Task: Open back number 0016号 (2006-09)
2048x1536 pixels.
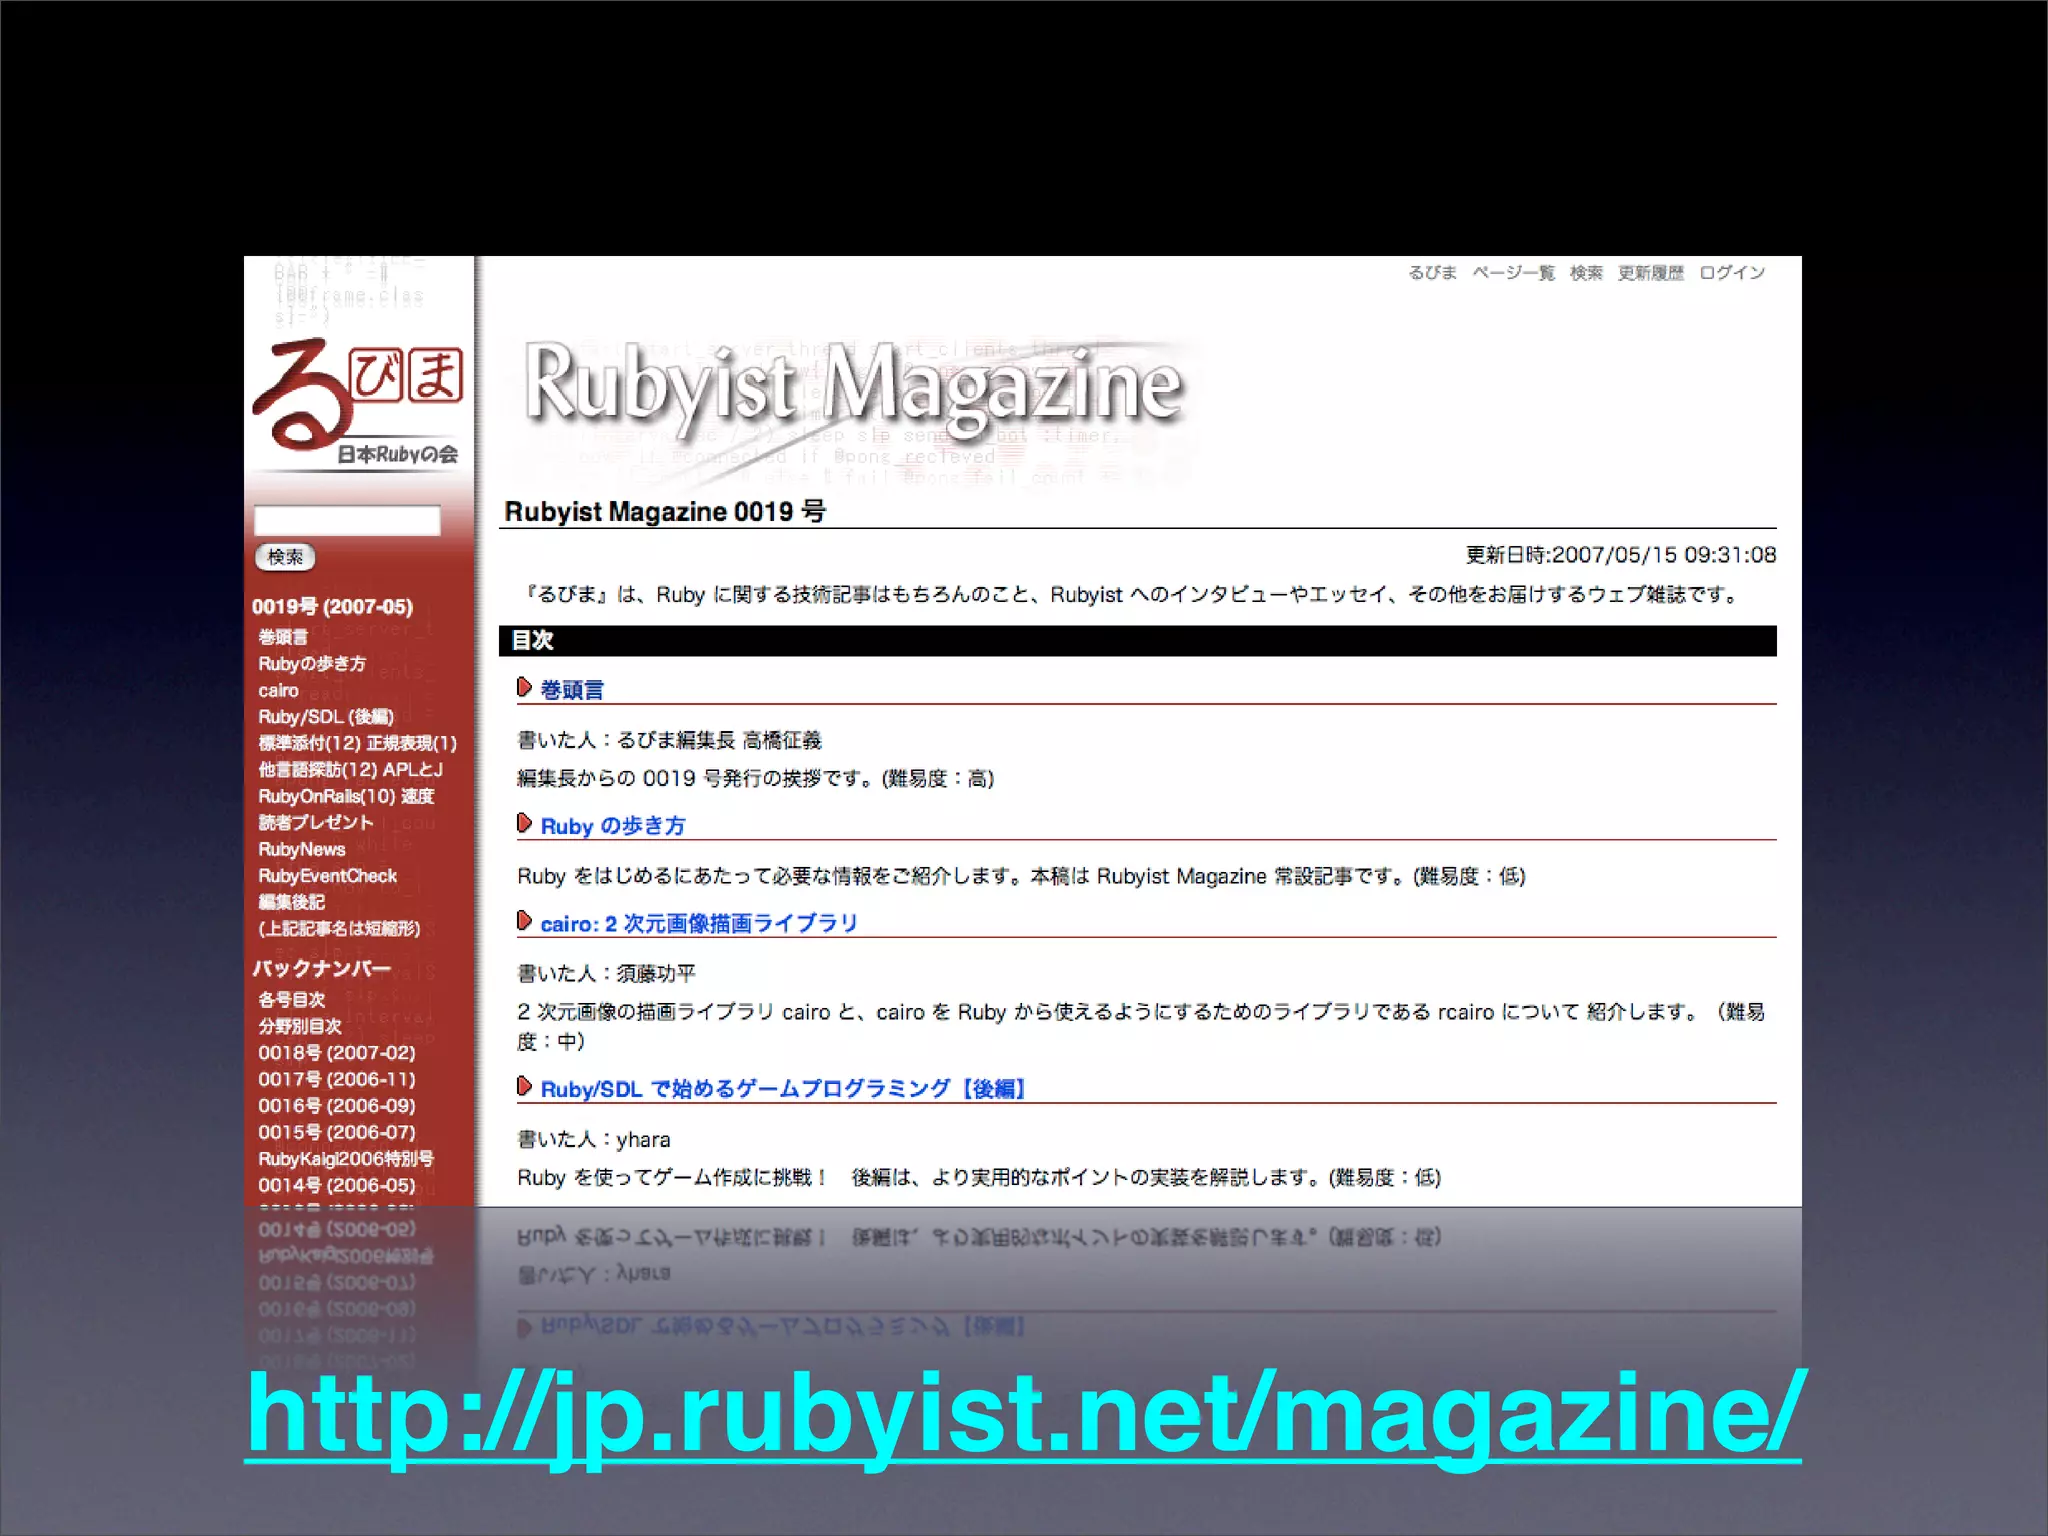Action: (x=337, y=1106)
